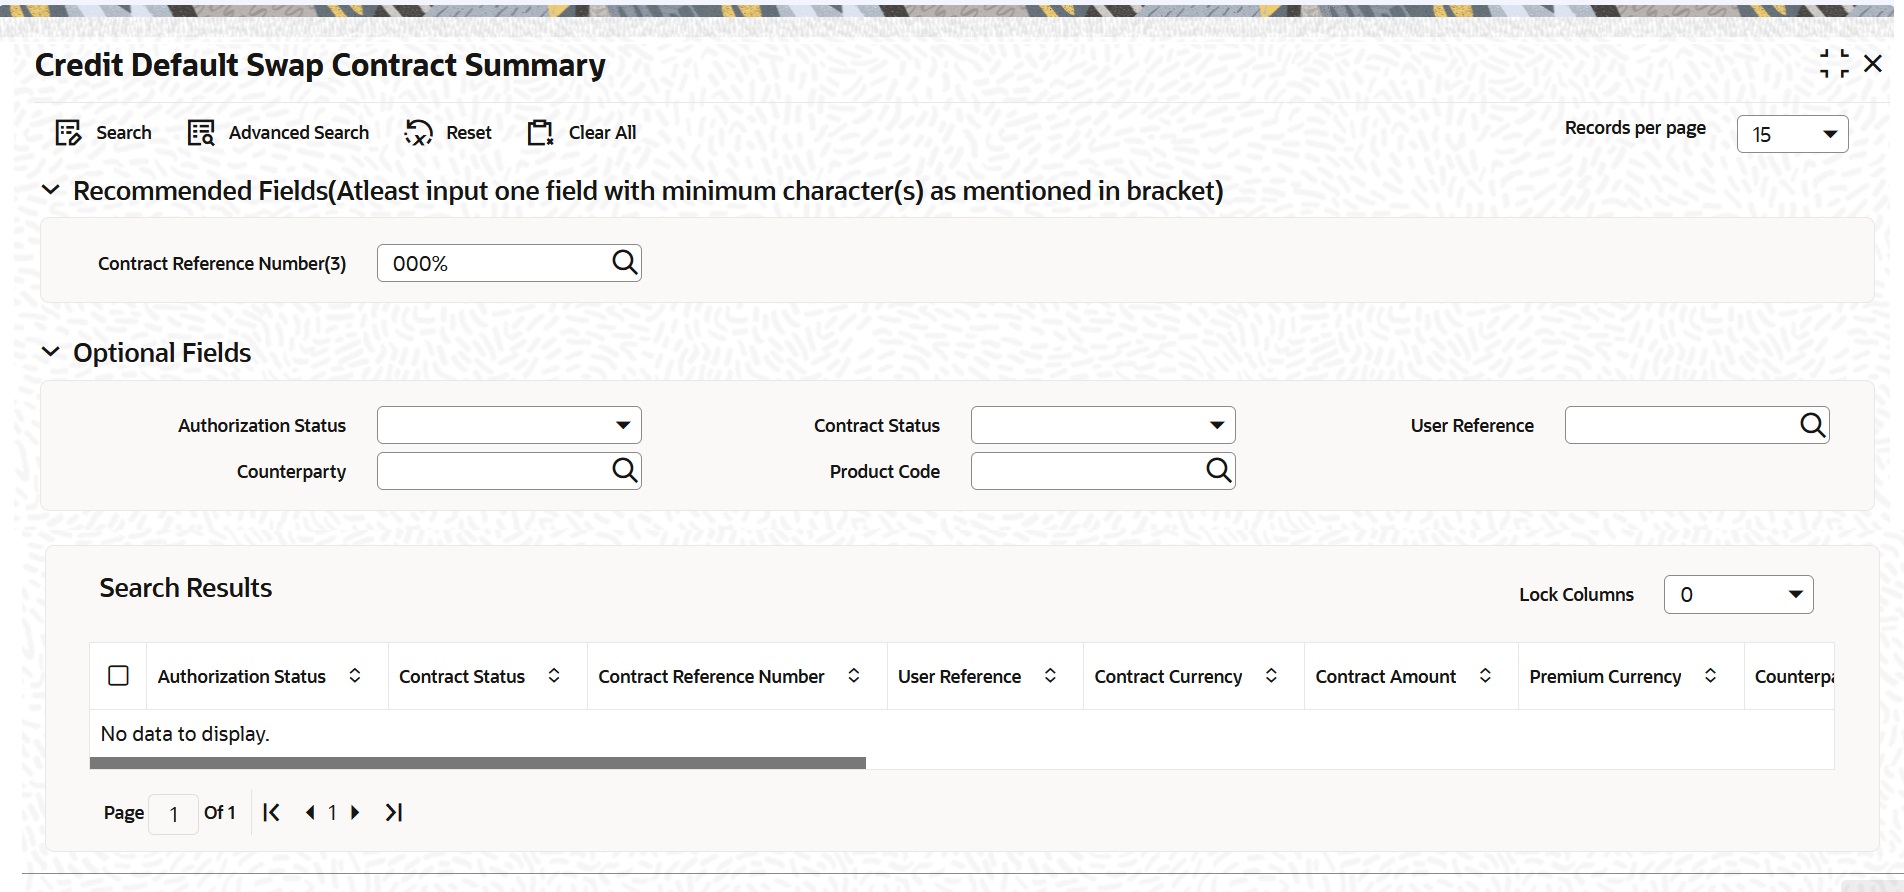Open User Reference lookup magnifier

[1812, 425]
